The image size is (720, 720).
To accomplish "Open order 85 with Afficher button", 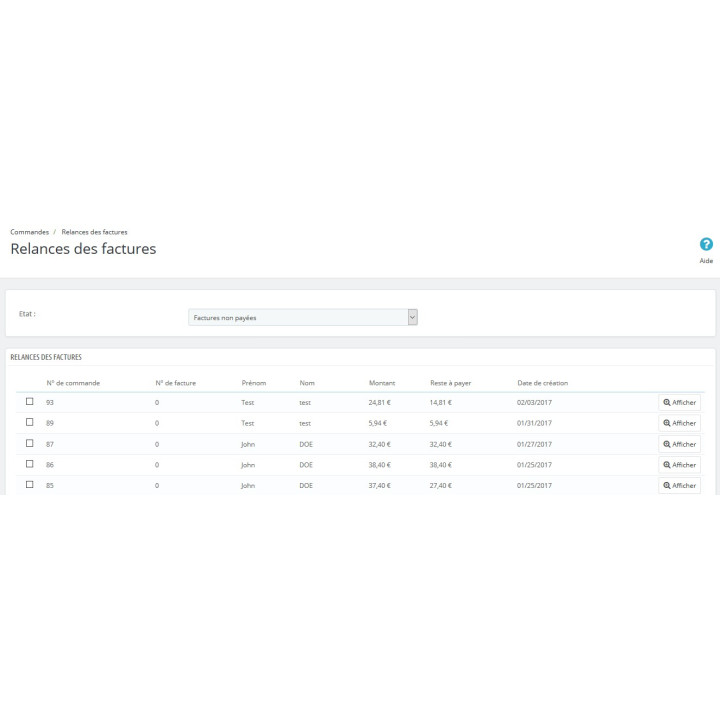I will click(x=679, y=485).
